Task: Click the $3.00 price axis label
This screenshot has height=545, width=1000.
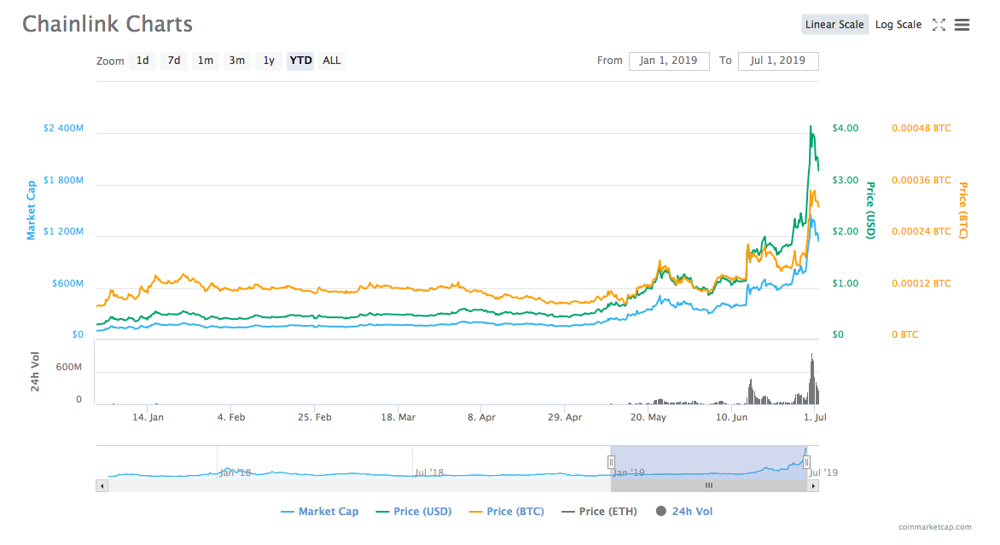Action: pyautogui.click(x=845, y=180)
